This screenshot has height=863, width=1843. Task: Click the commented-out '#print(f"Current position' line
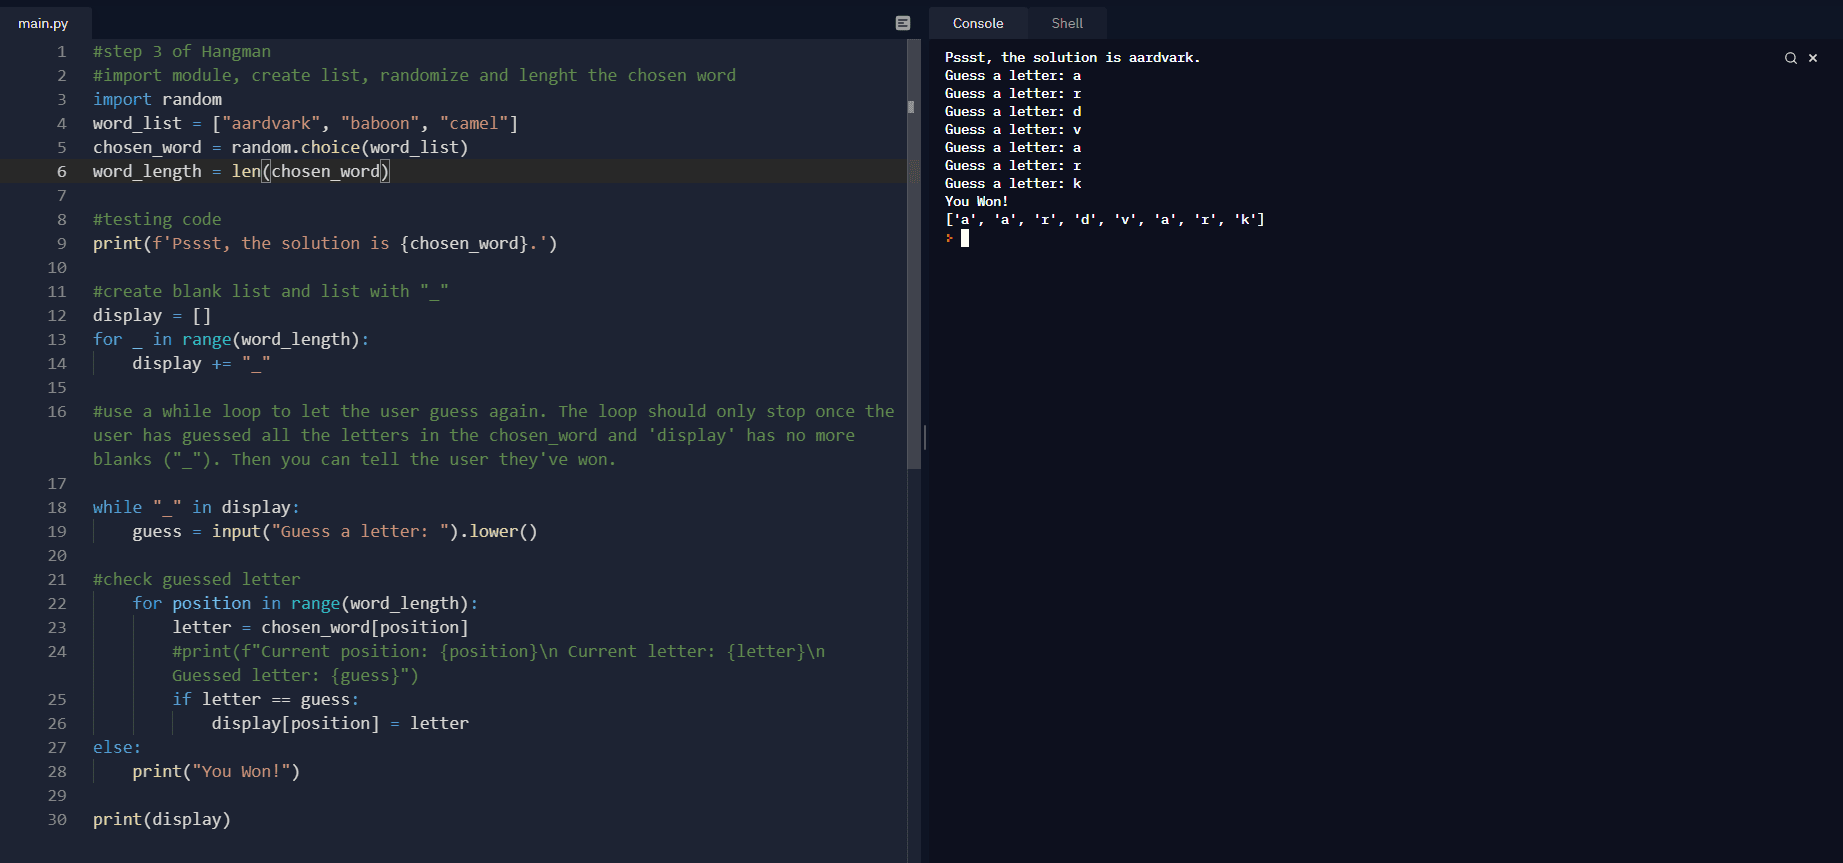click(498, 663)
